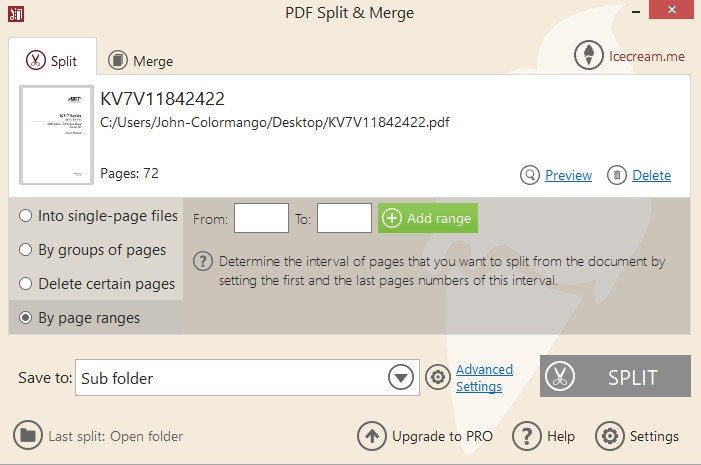
Task: Select By groups of pages option
Action: point(93,249)
